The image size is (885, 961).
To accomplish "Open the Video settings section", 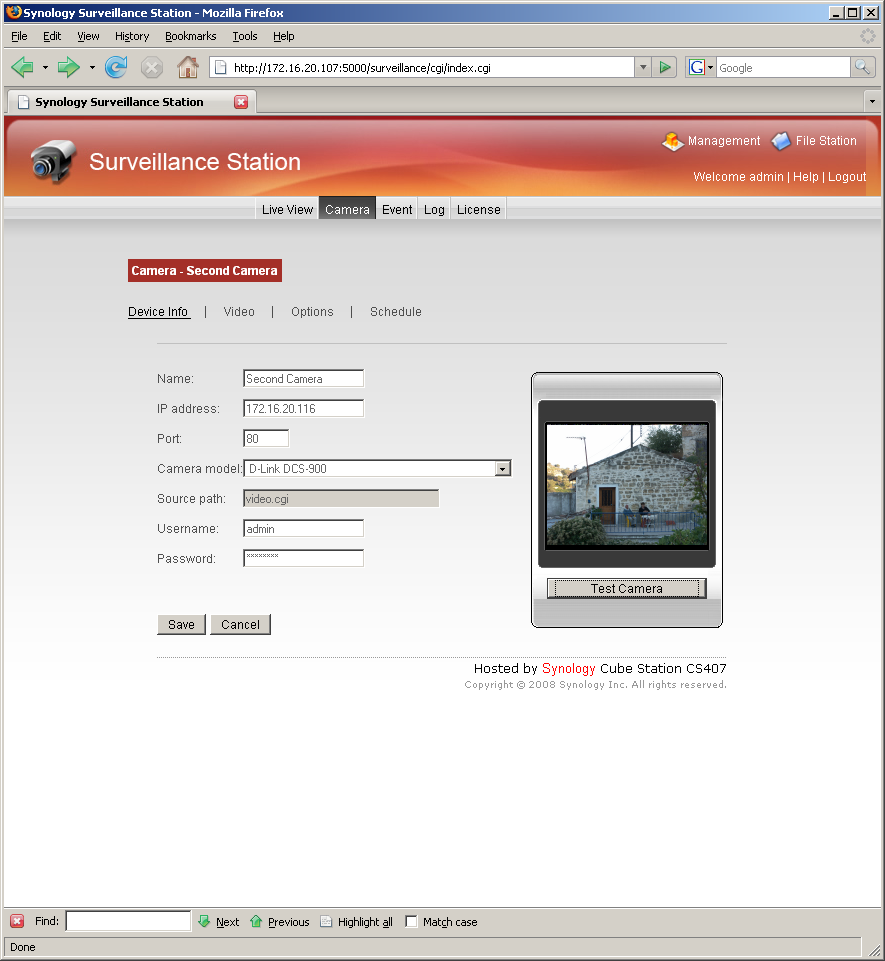I will 239,311.
